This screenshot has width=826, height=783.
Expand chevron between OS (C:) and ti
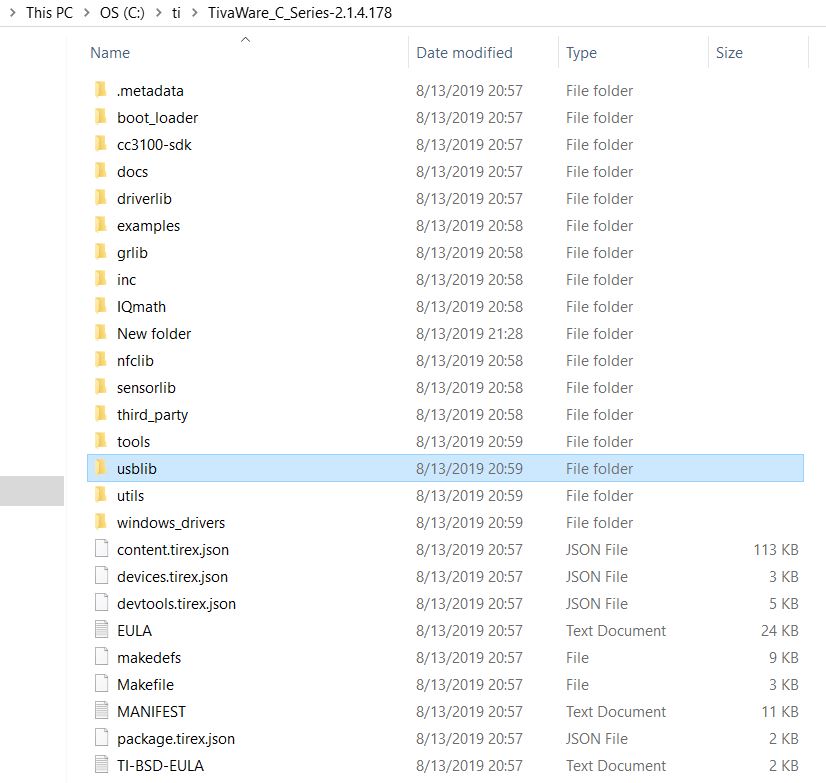[159, 12]
